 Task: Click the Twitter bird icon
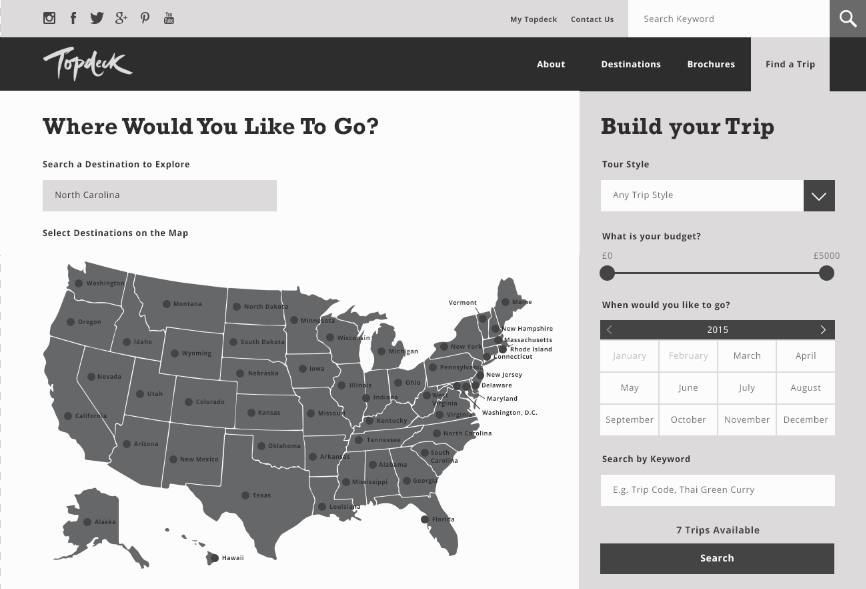(x=97, y=18)
